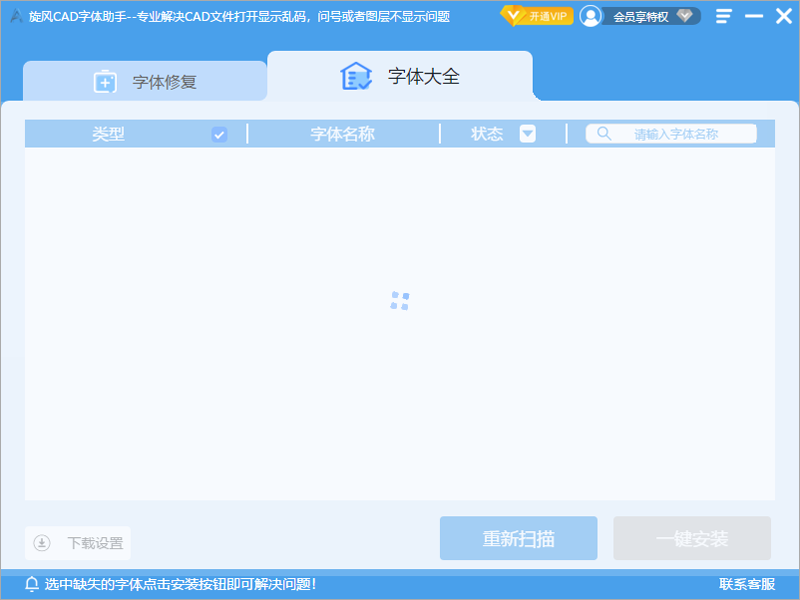The height and width of the screenshot is (600, 800).
Task: Toggle the select-all checkbox in 类型 column
Action: click(220, 133)
